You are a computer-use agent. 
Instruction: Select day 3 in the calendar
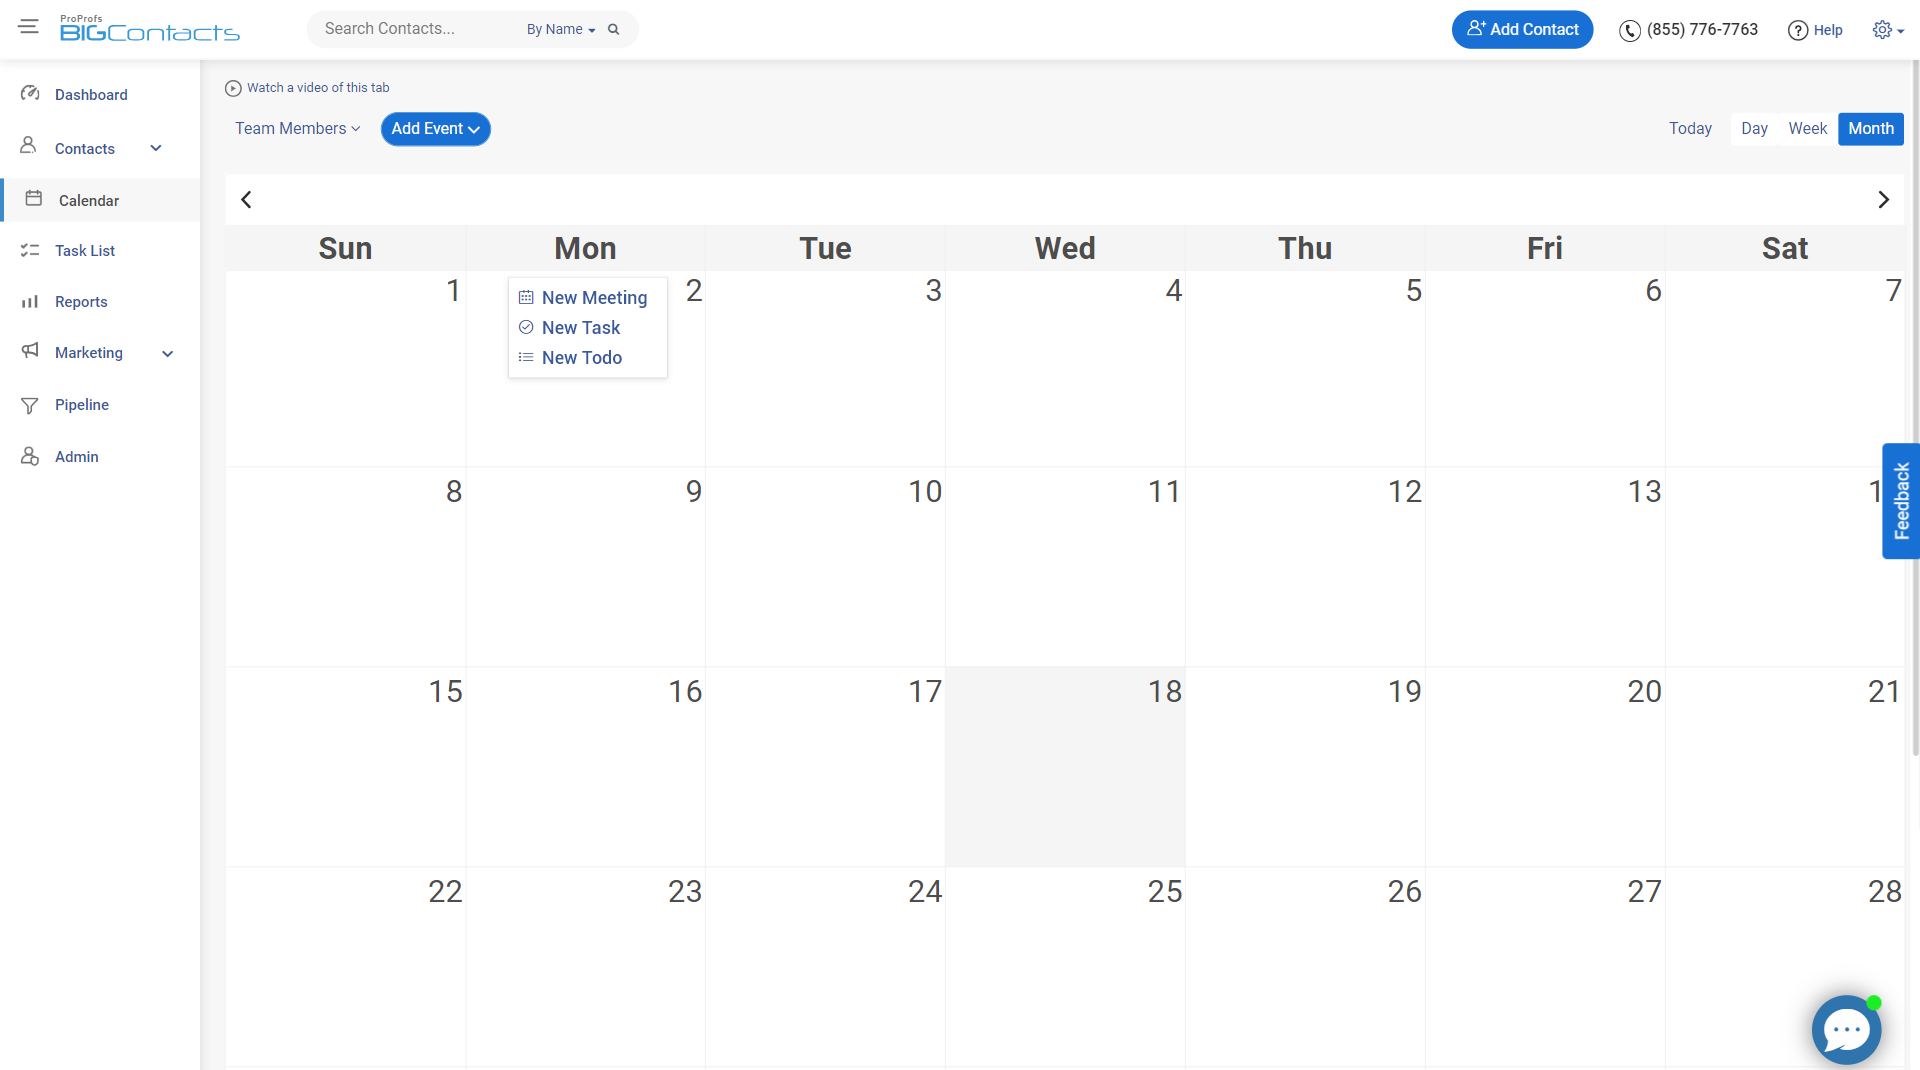[825, 368]
